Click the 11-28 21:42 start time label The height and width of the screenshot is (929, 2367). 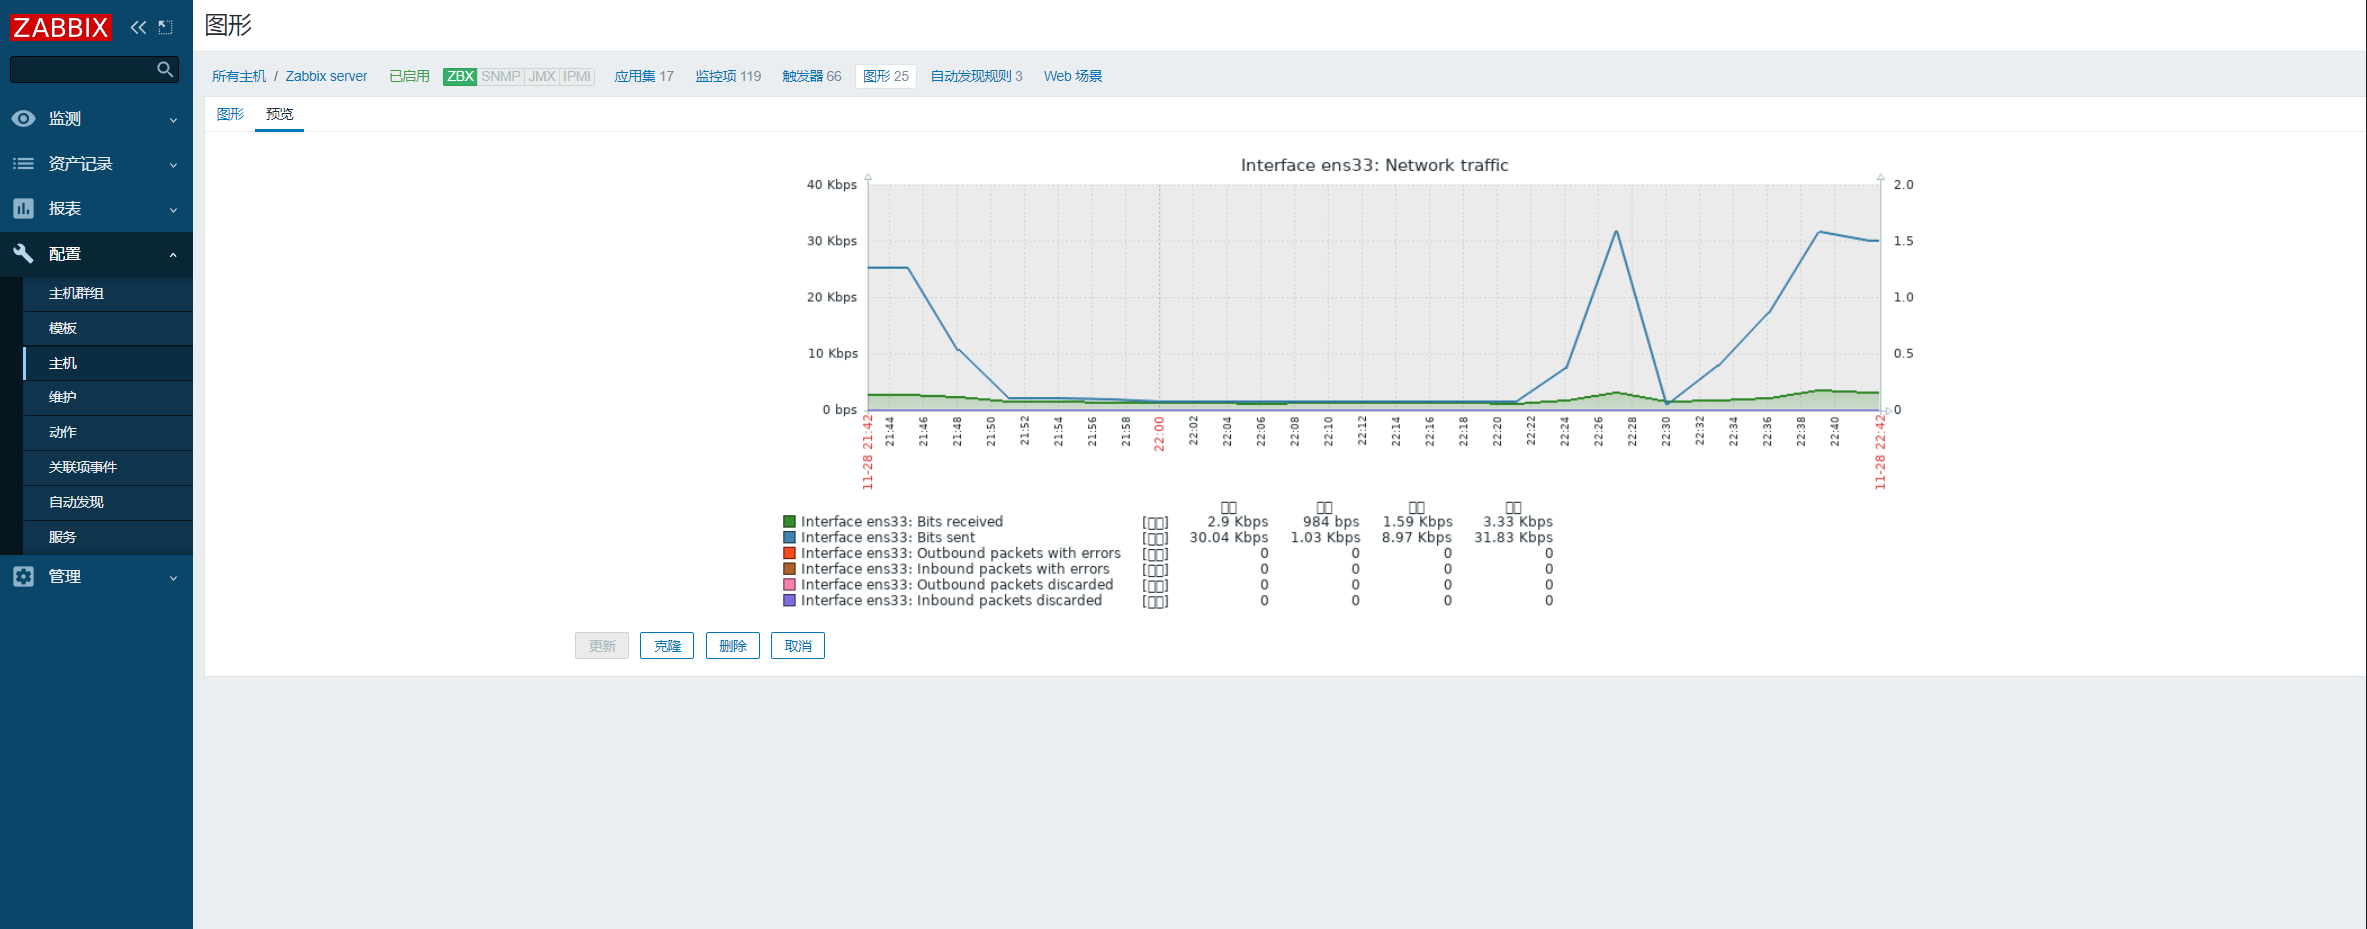(868, 452)
